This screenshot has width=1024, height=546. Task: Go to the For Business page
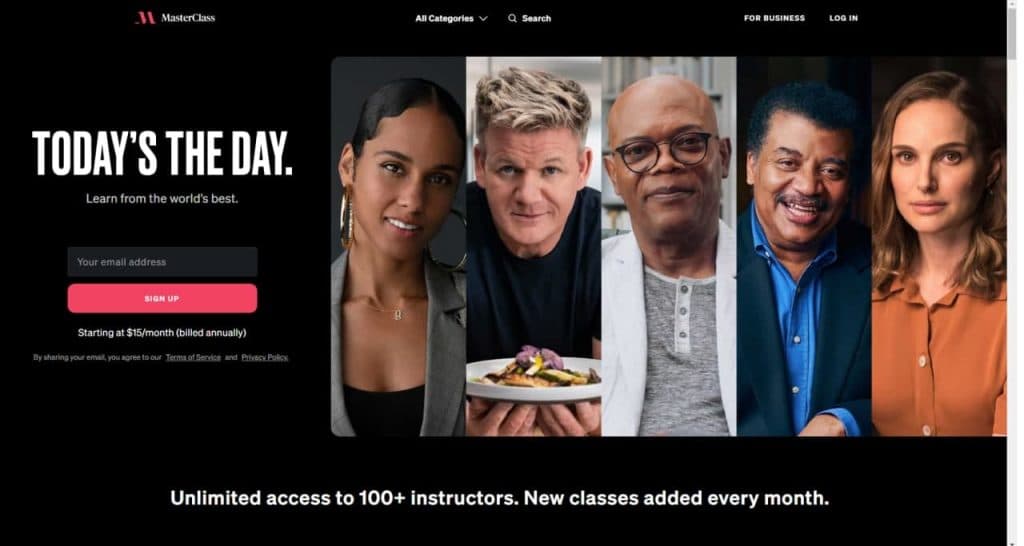(x=774, y=18)
